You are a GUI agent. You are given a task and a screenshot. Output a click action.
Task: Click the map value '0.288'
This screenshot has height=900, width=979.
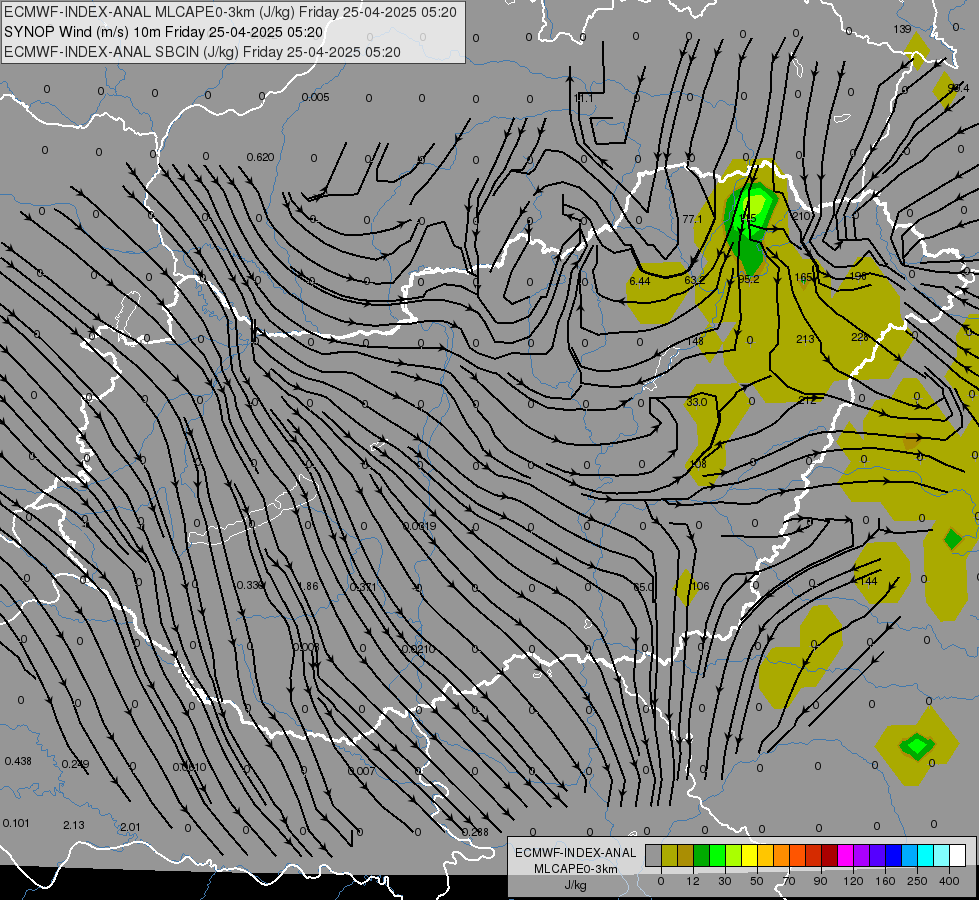point(475,832)
